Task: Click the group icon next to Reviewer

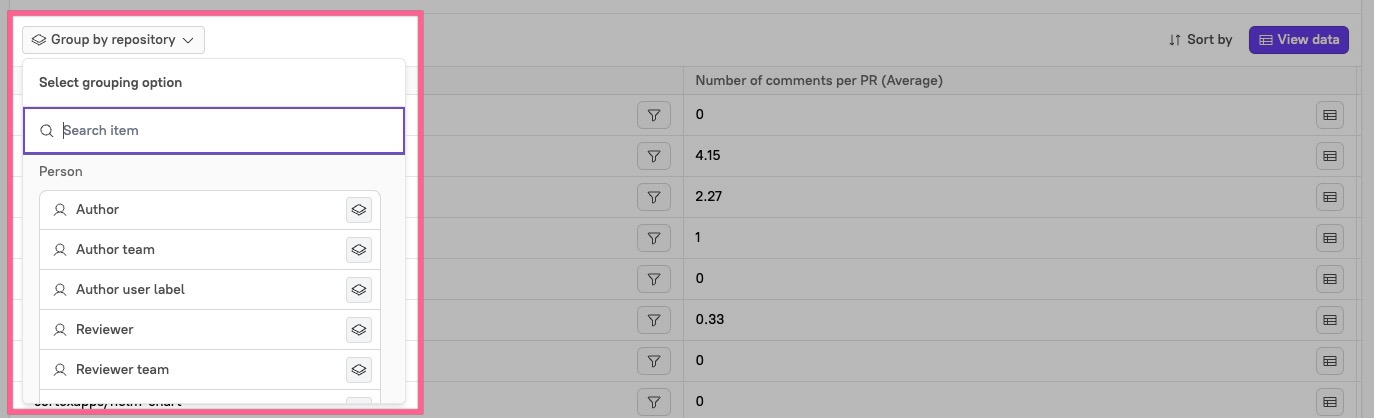Action: (358, 330)
